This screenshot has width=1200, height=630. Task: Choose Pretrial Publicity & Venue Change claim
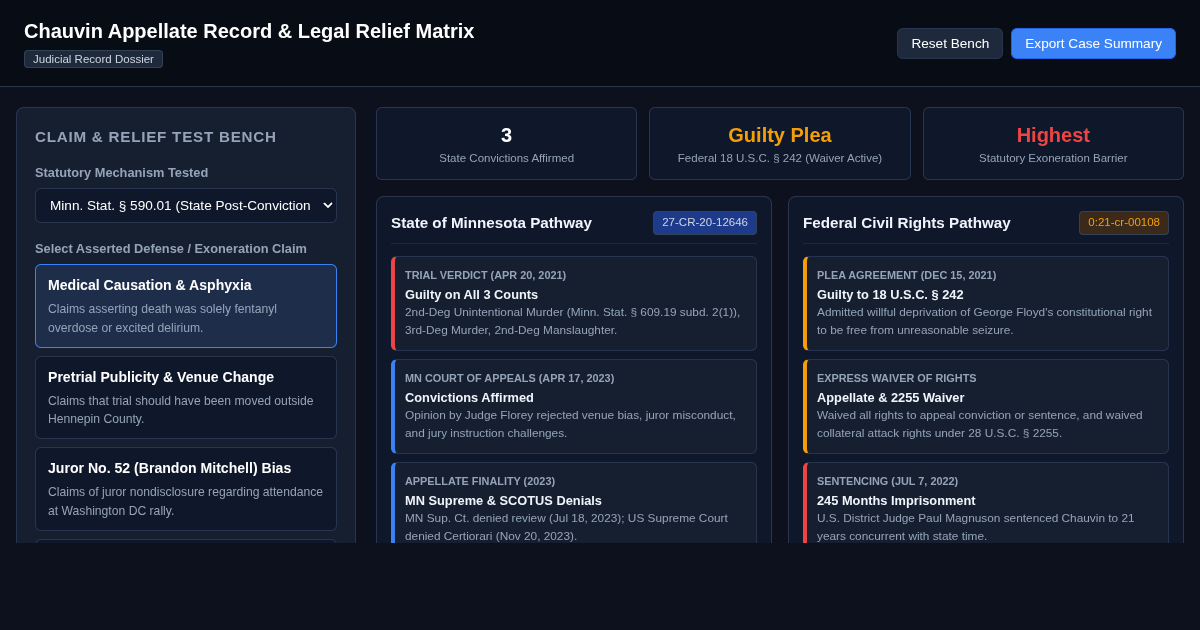186,398
